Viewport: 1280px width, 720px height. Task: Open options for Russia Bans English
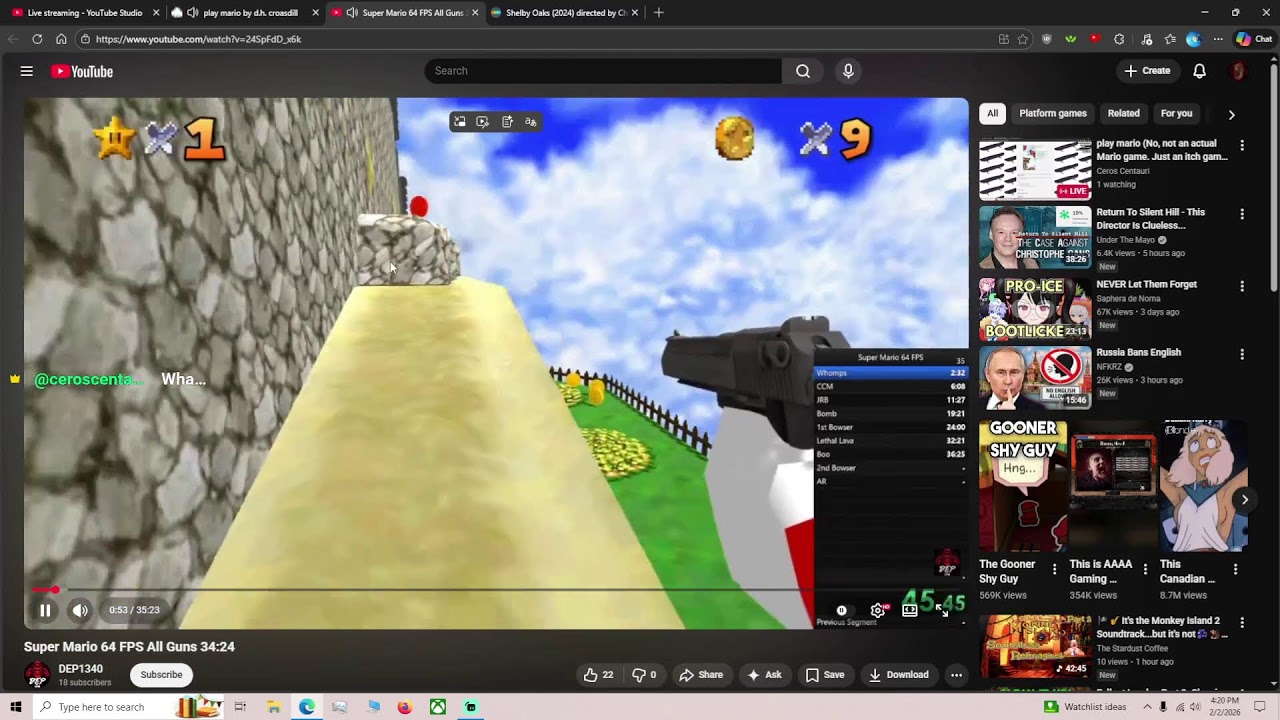coord(1242,354)
